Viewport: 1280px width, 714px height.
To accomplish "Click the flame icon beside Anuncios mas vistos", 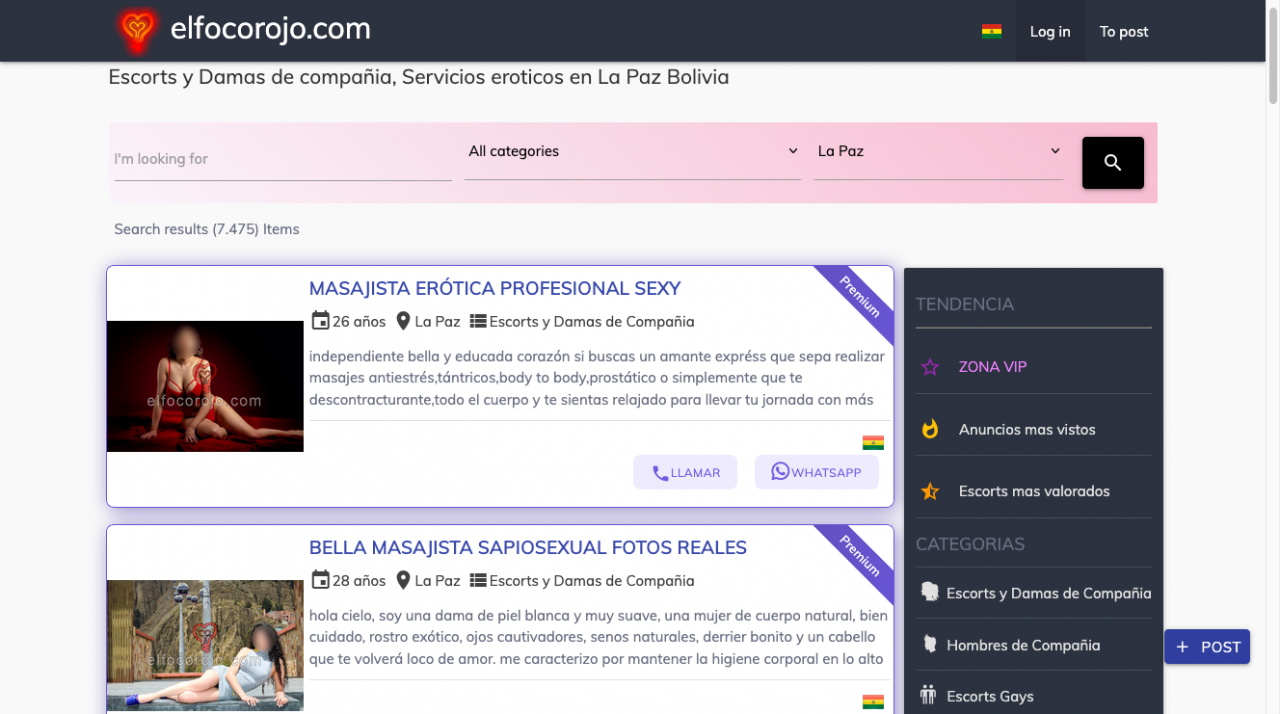I will [x=930, y=429].
